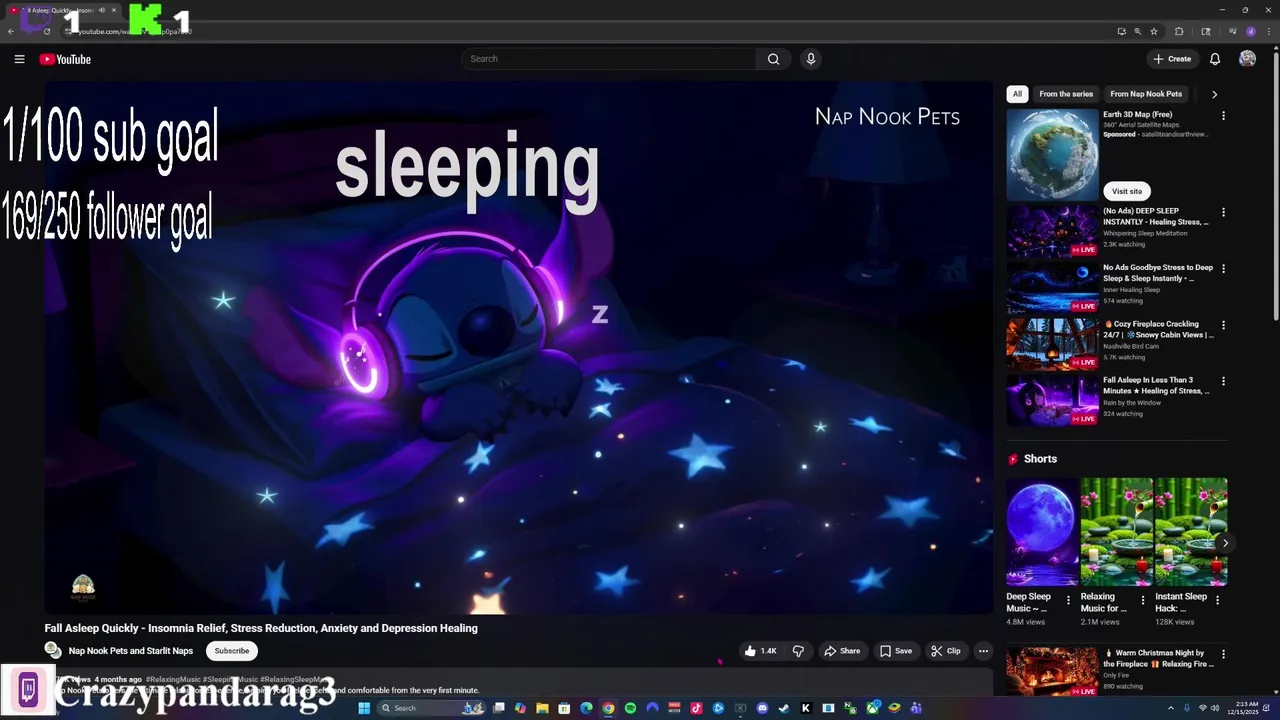Visit site for Earth 3D Map ad
1280x720 pixels.
coord(1126,191)
